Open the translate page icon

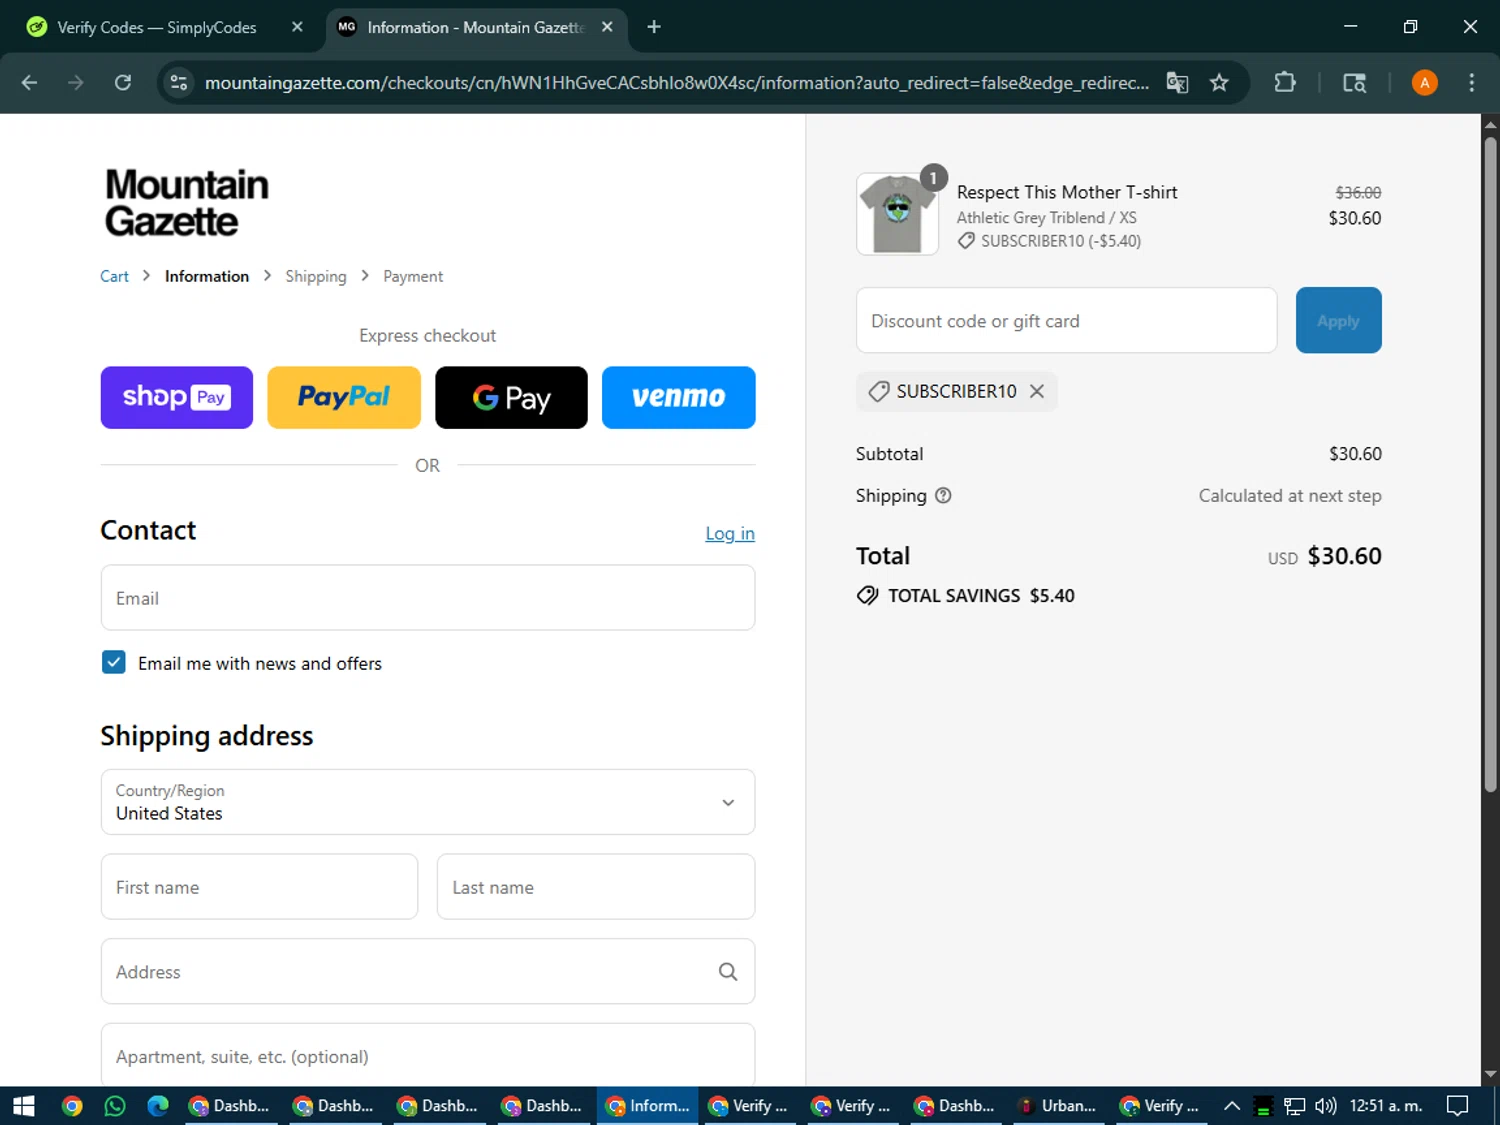1177,83
